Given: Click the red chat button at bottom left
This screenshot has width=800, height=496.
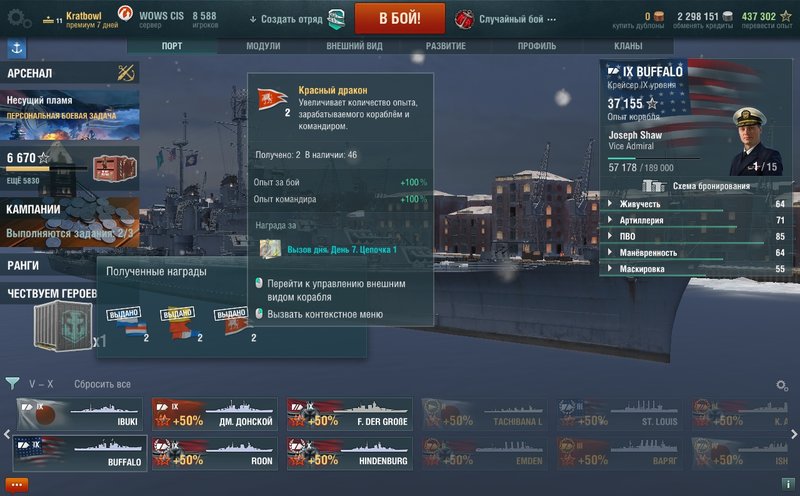Looking at the screenshot, I should [x=16, y=485].
